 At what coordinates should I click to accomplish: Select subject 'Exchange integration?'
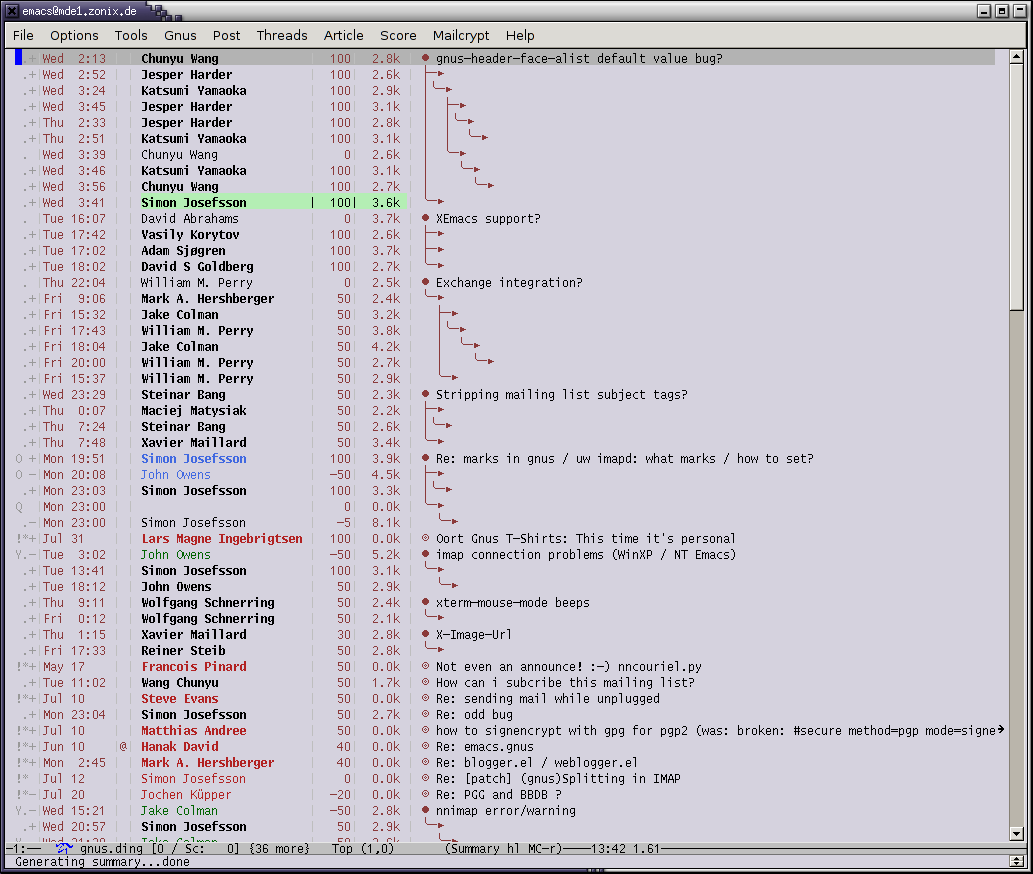(509, 282)
